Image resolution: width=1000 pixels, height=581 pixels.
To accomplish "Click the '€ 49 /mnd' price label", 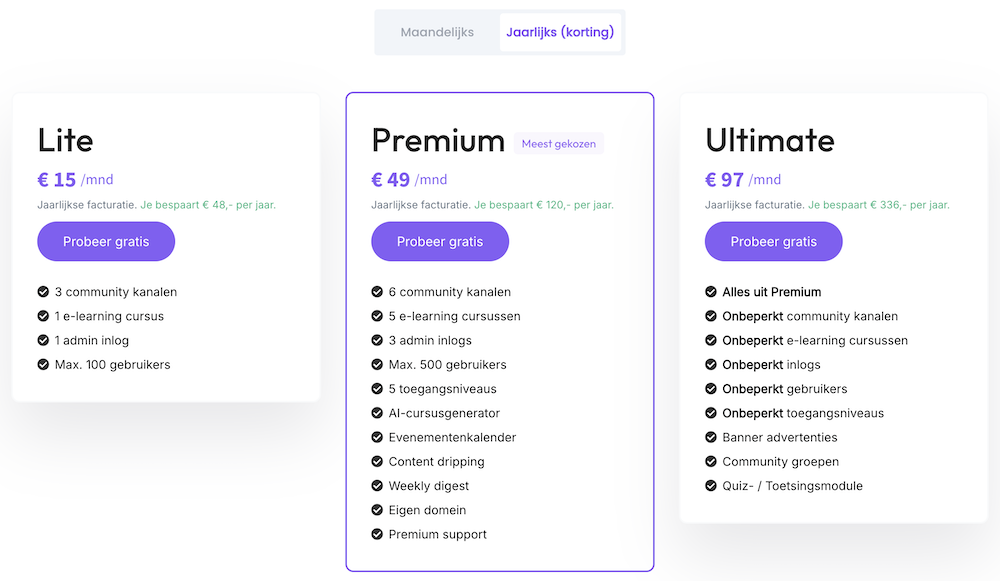I will coord(408,179).
